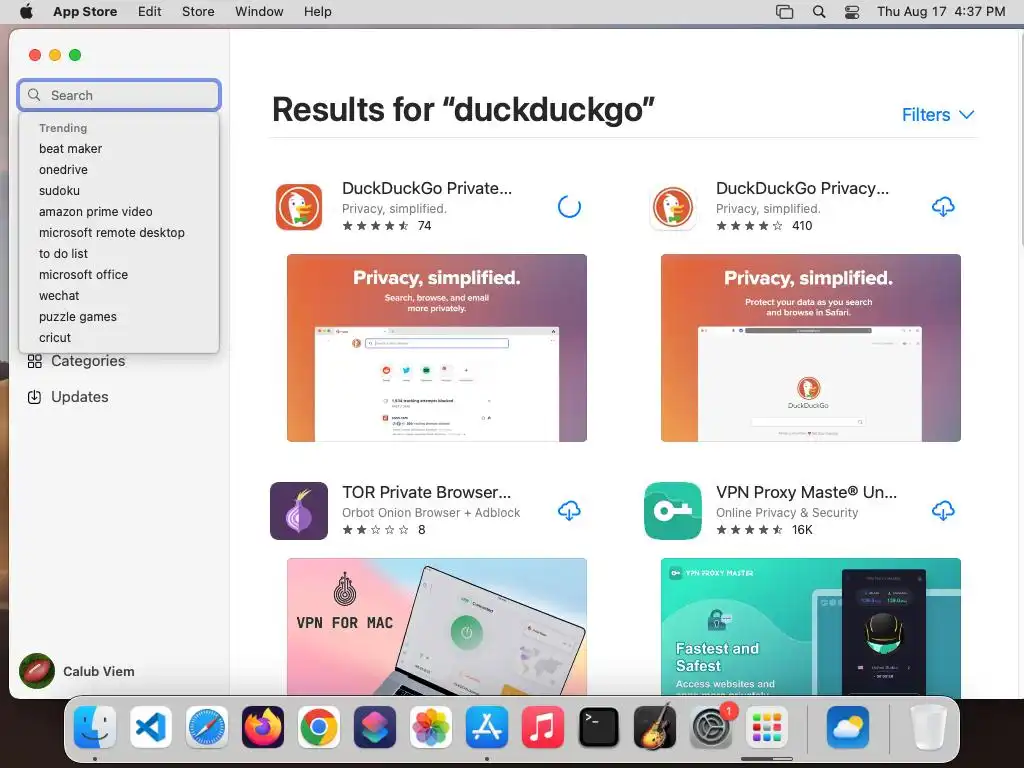
Task: Open the Edit menu
Action: click(x=150, y=12)
